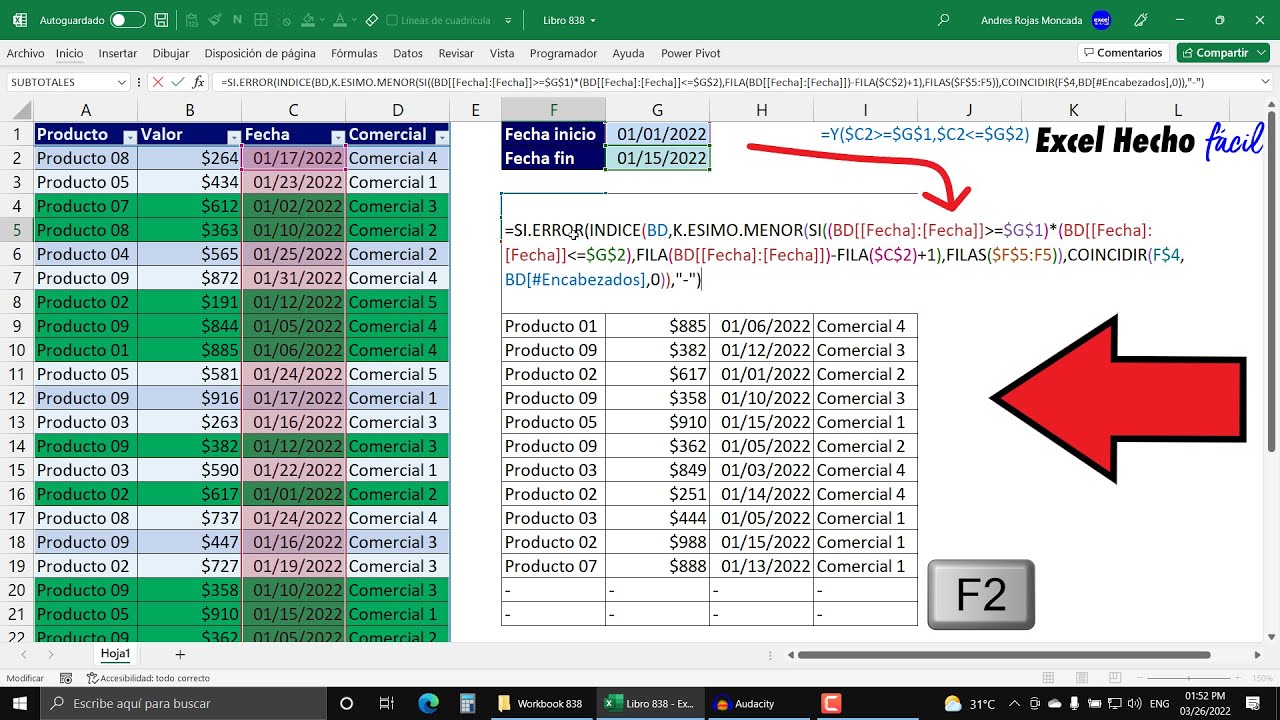Click zoom in plus button
This screenshot has width=1280, height=720.
[1237, 677]
